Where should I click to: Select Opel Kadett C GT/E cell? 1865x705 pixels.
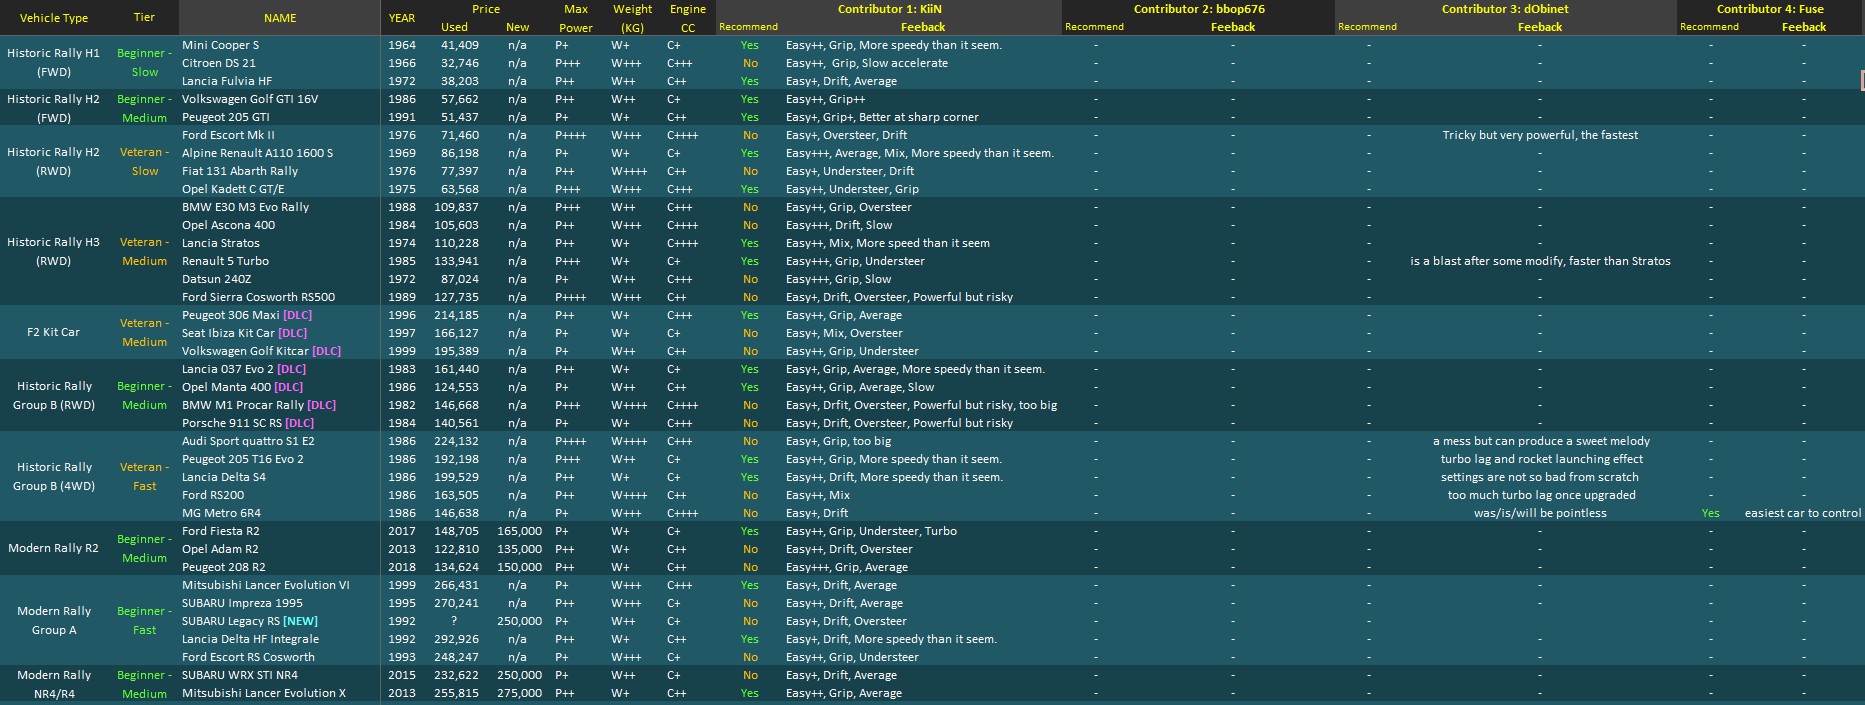[280, 189]
